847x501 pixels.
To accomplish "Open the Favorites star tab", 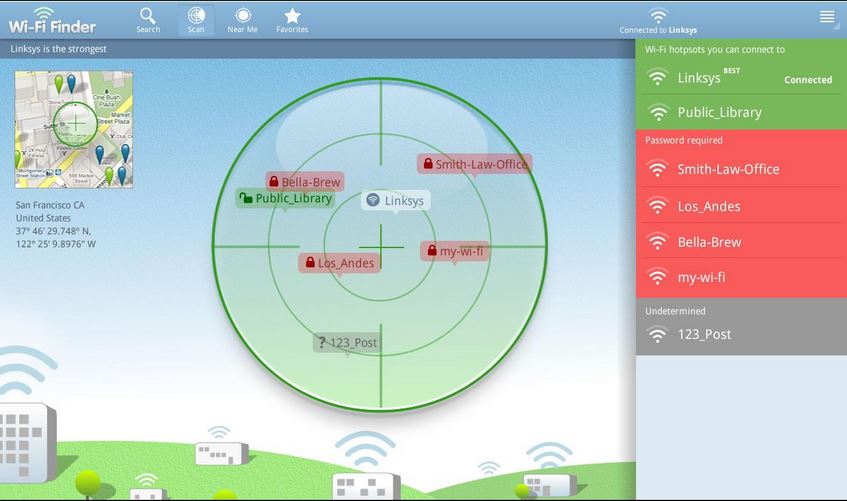I will coord(292,20).
